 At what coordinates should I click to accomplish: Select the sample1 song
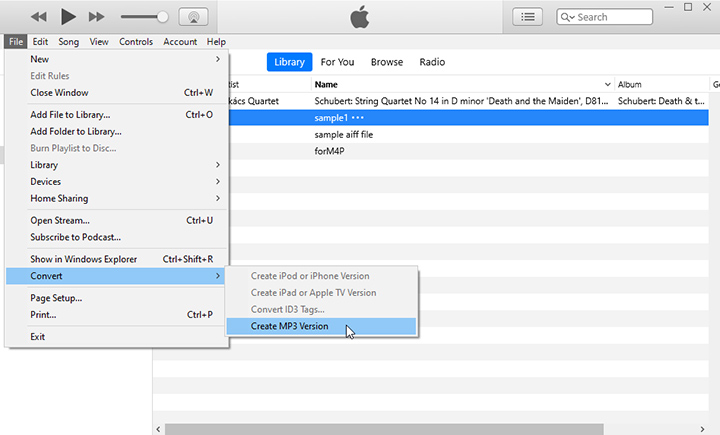tap(331, 118)
